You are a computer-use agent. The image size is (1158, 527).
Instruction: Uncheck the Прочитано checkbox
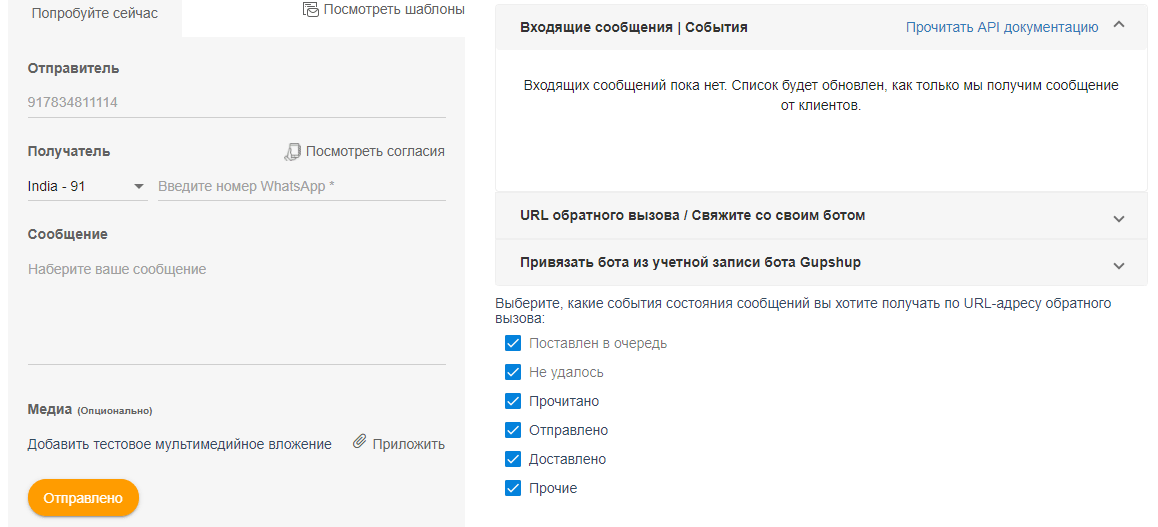(513, 402)
